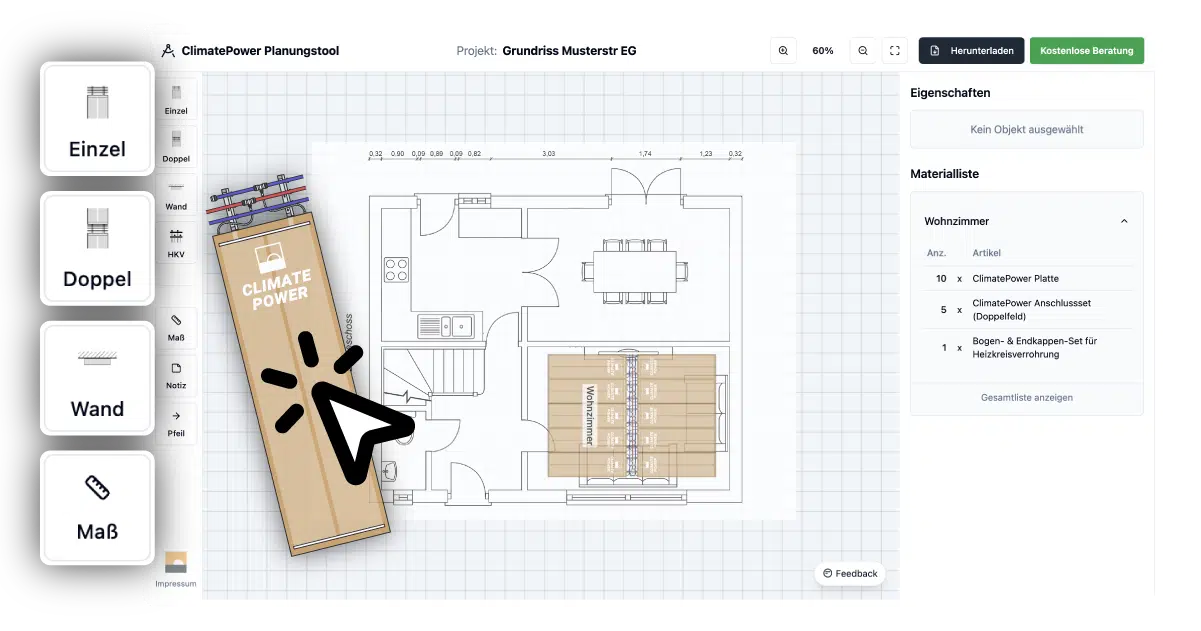Click the zoom out magnifier icon

coord(863,51)
